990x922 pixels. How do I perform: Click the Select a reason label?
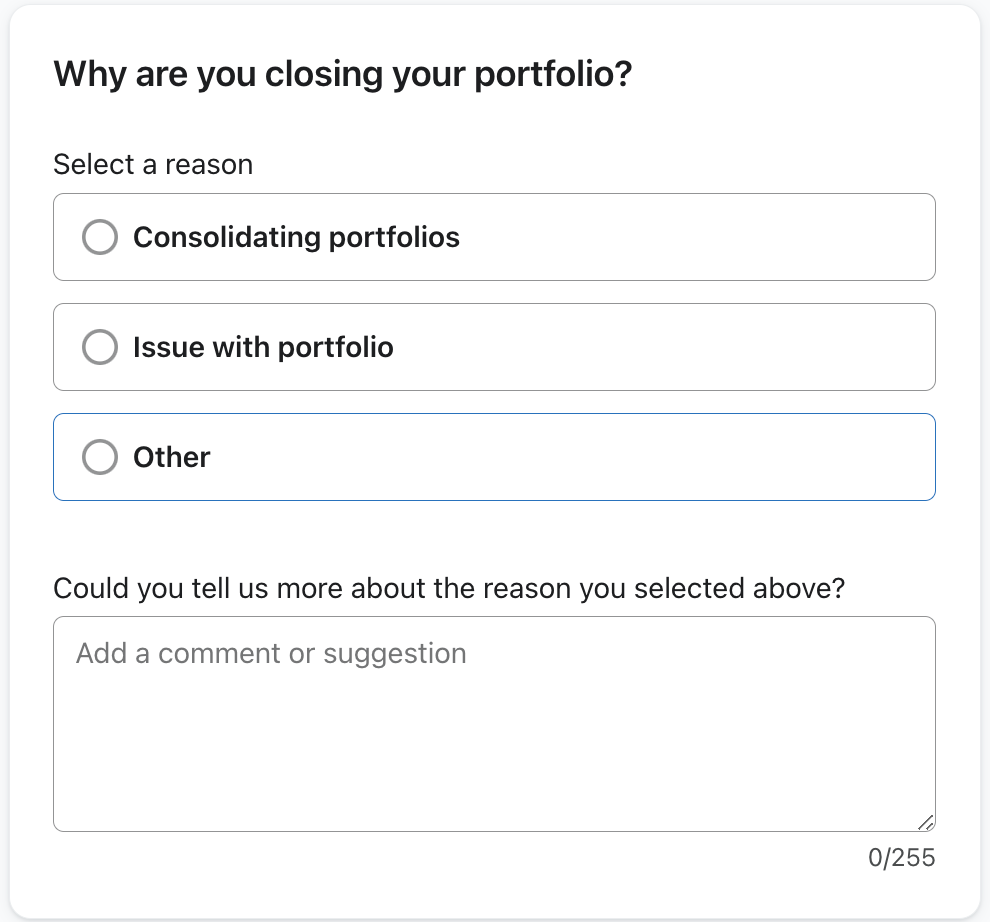[x=152, y=165]
